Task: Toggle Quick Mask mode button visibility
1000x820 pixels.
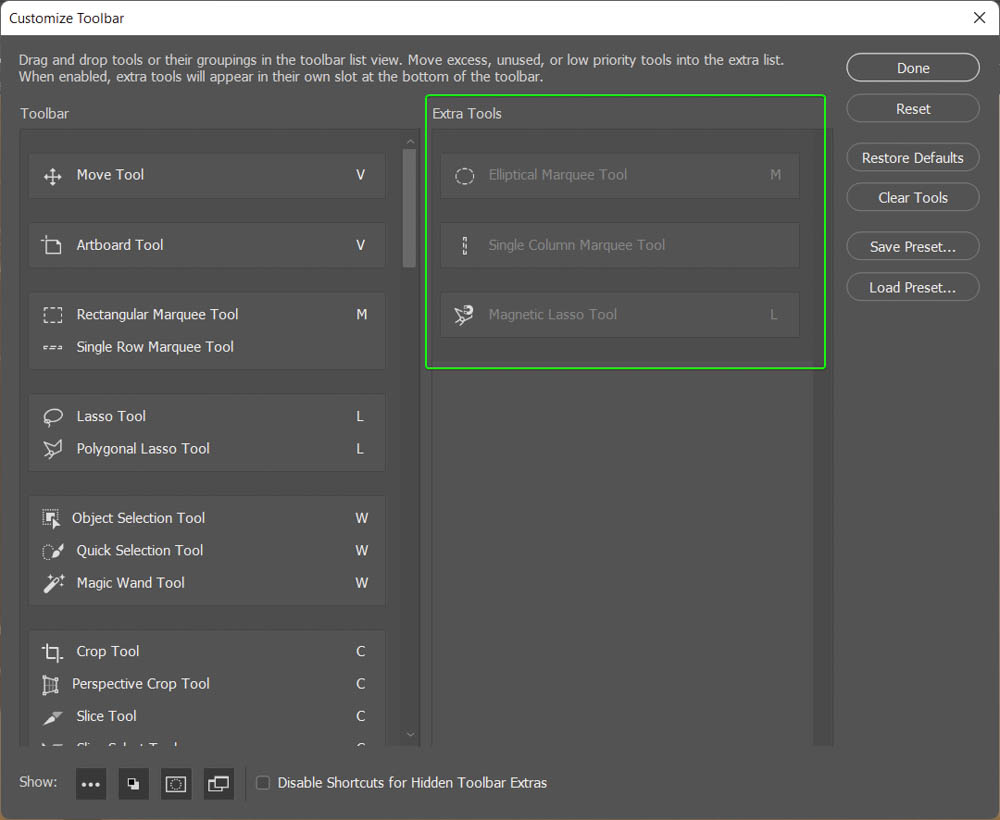Action: (176, 784)
